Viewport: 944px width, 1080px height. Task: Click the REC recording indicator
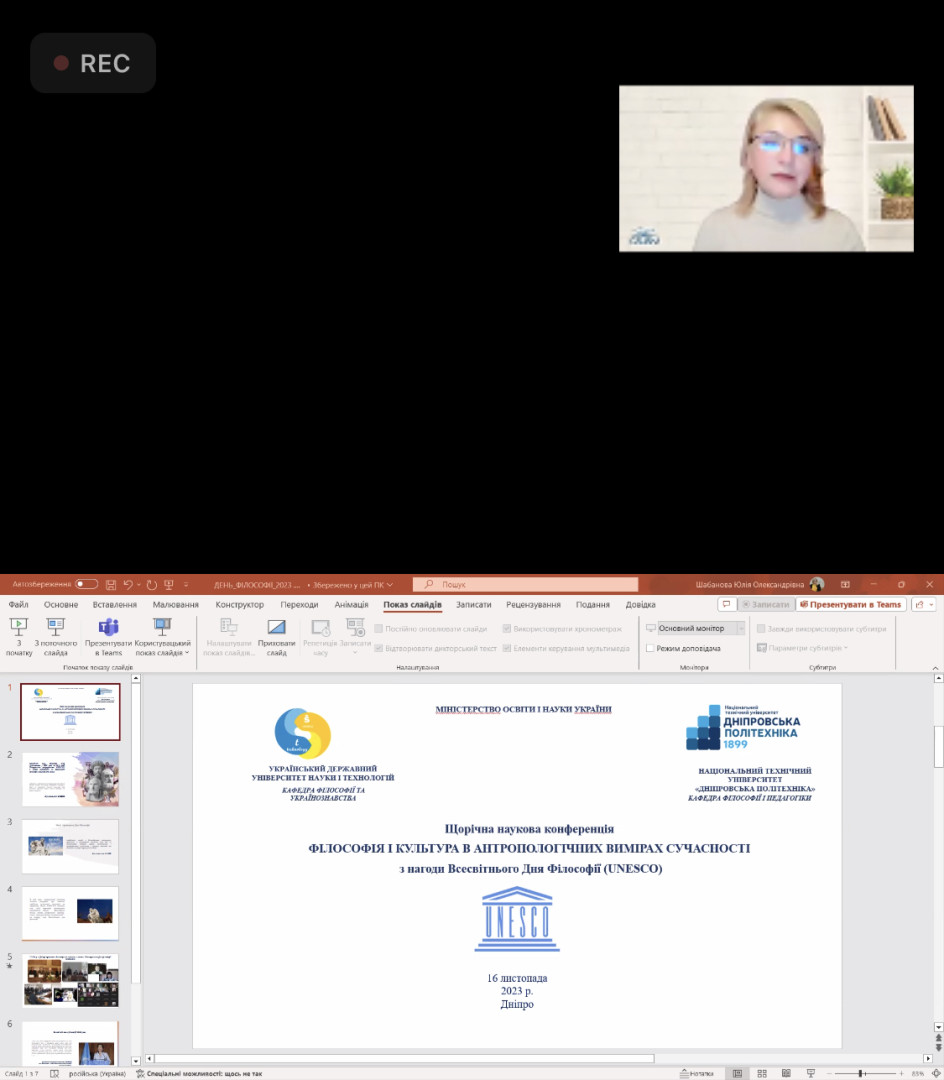93,63
